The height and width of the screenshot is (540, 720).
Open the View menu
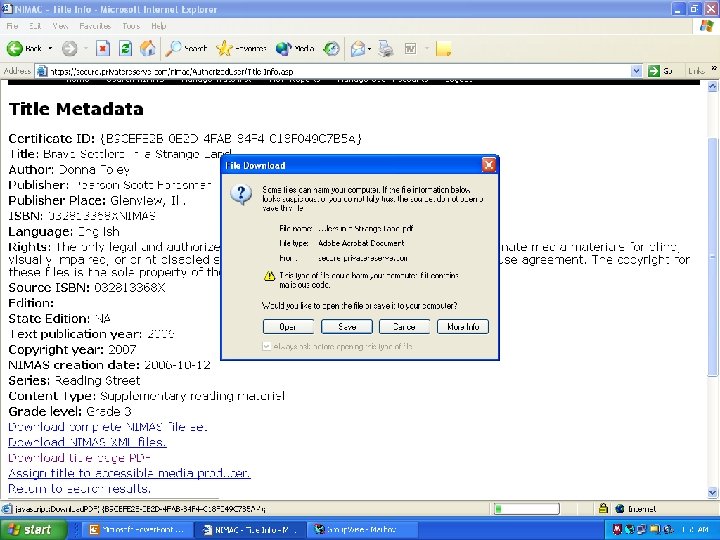(60, 26)
